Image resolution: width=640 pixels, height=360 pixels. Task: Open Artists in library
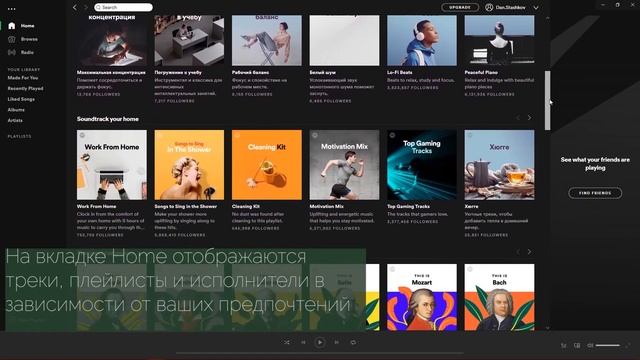click(15, 120)
